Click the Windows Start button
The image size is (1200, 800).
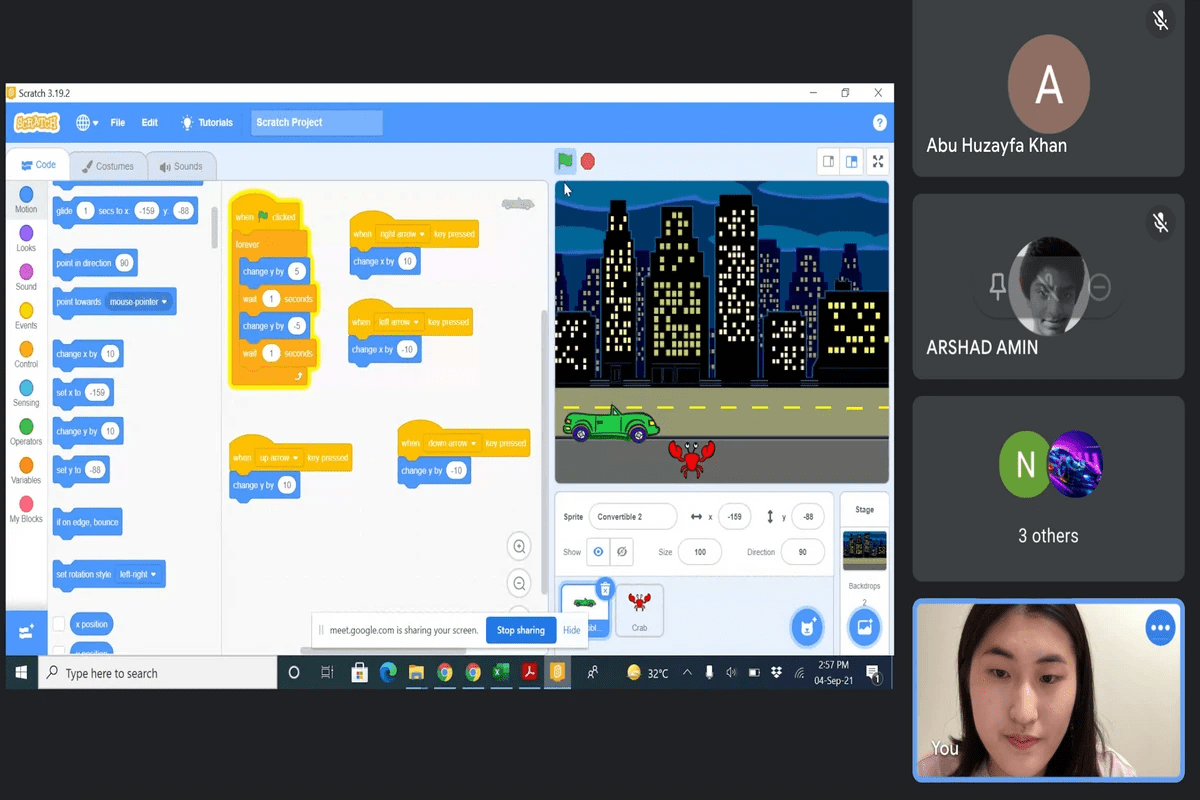click(21, 673)
